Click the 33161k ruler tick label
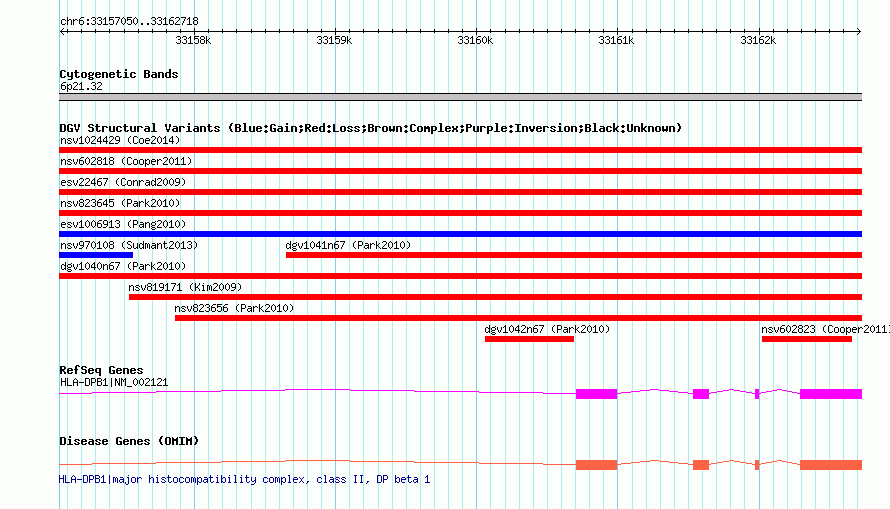 click(x=616, y=40)
